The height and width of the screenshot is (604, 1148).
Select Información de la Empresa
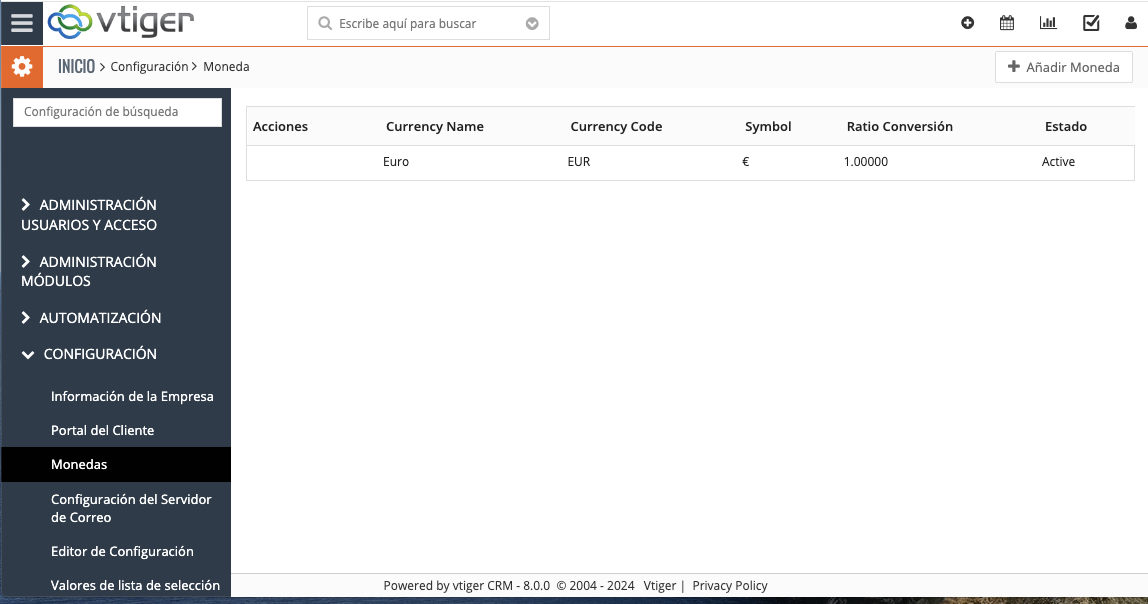(132, 396)
